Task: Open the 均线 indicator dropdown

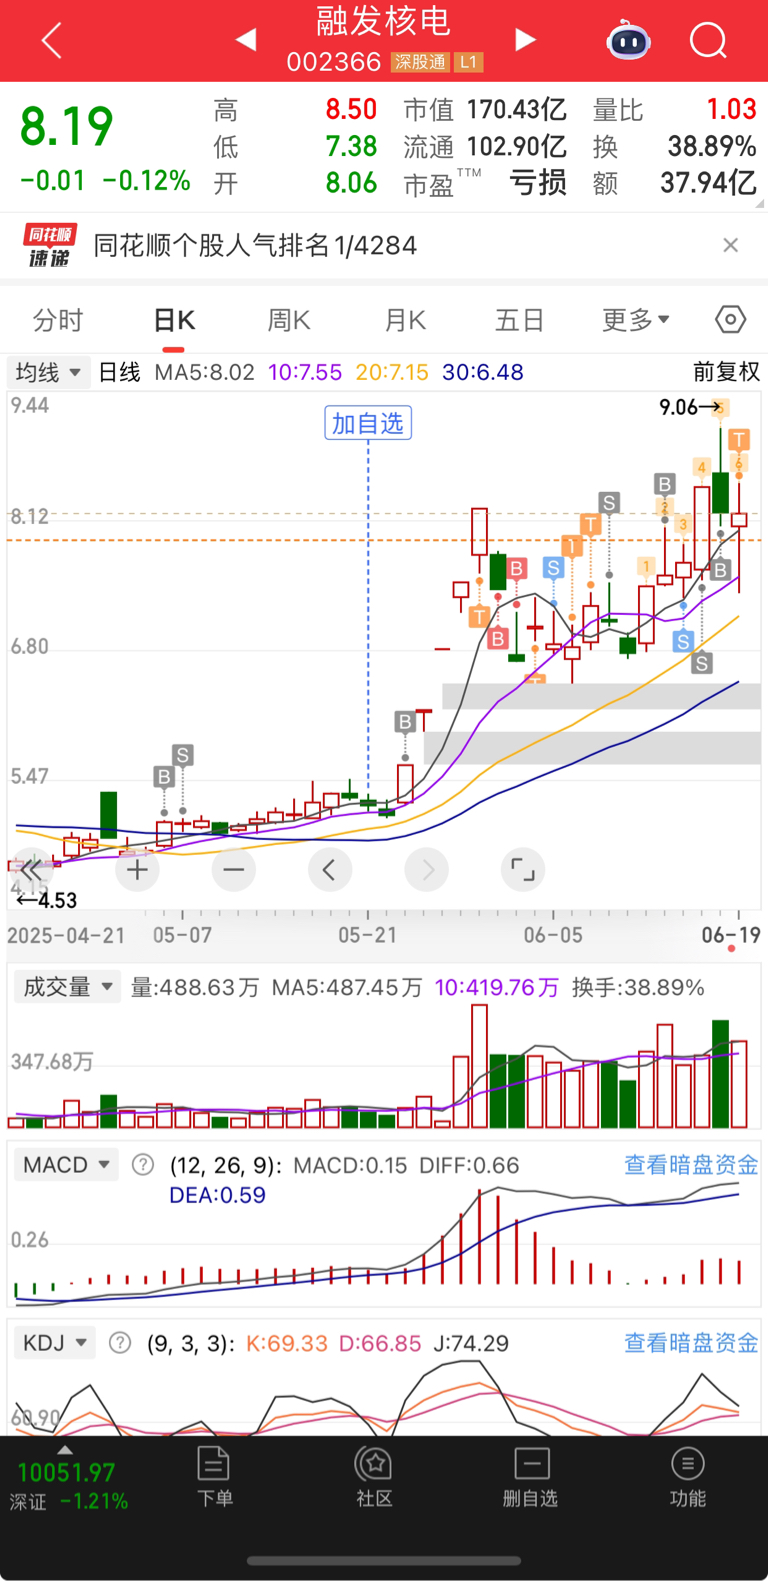Action: pyautogui.click(x=48, y=372)
